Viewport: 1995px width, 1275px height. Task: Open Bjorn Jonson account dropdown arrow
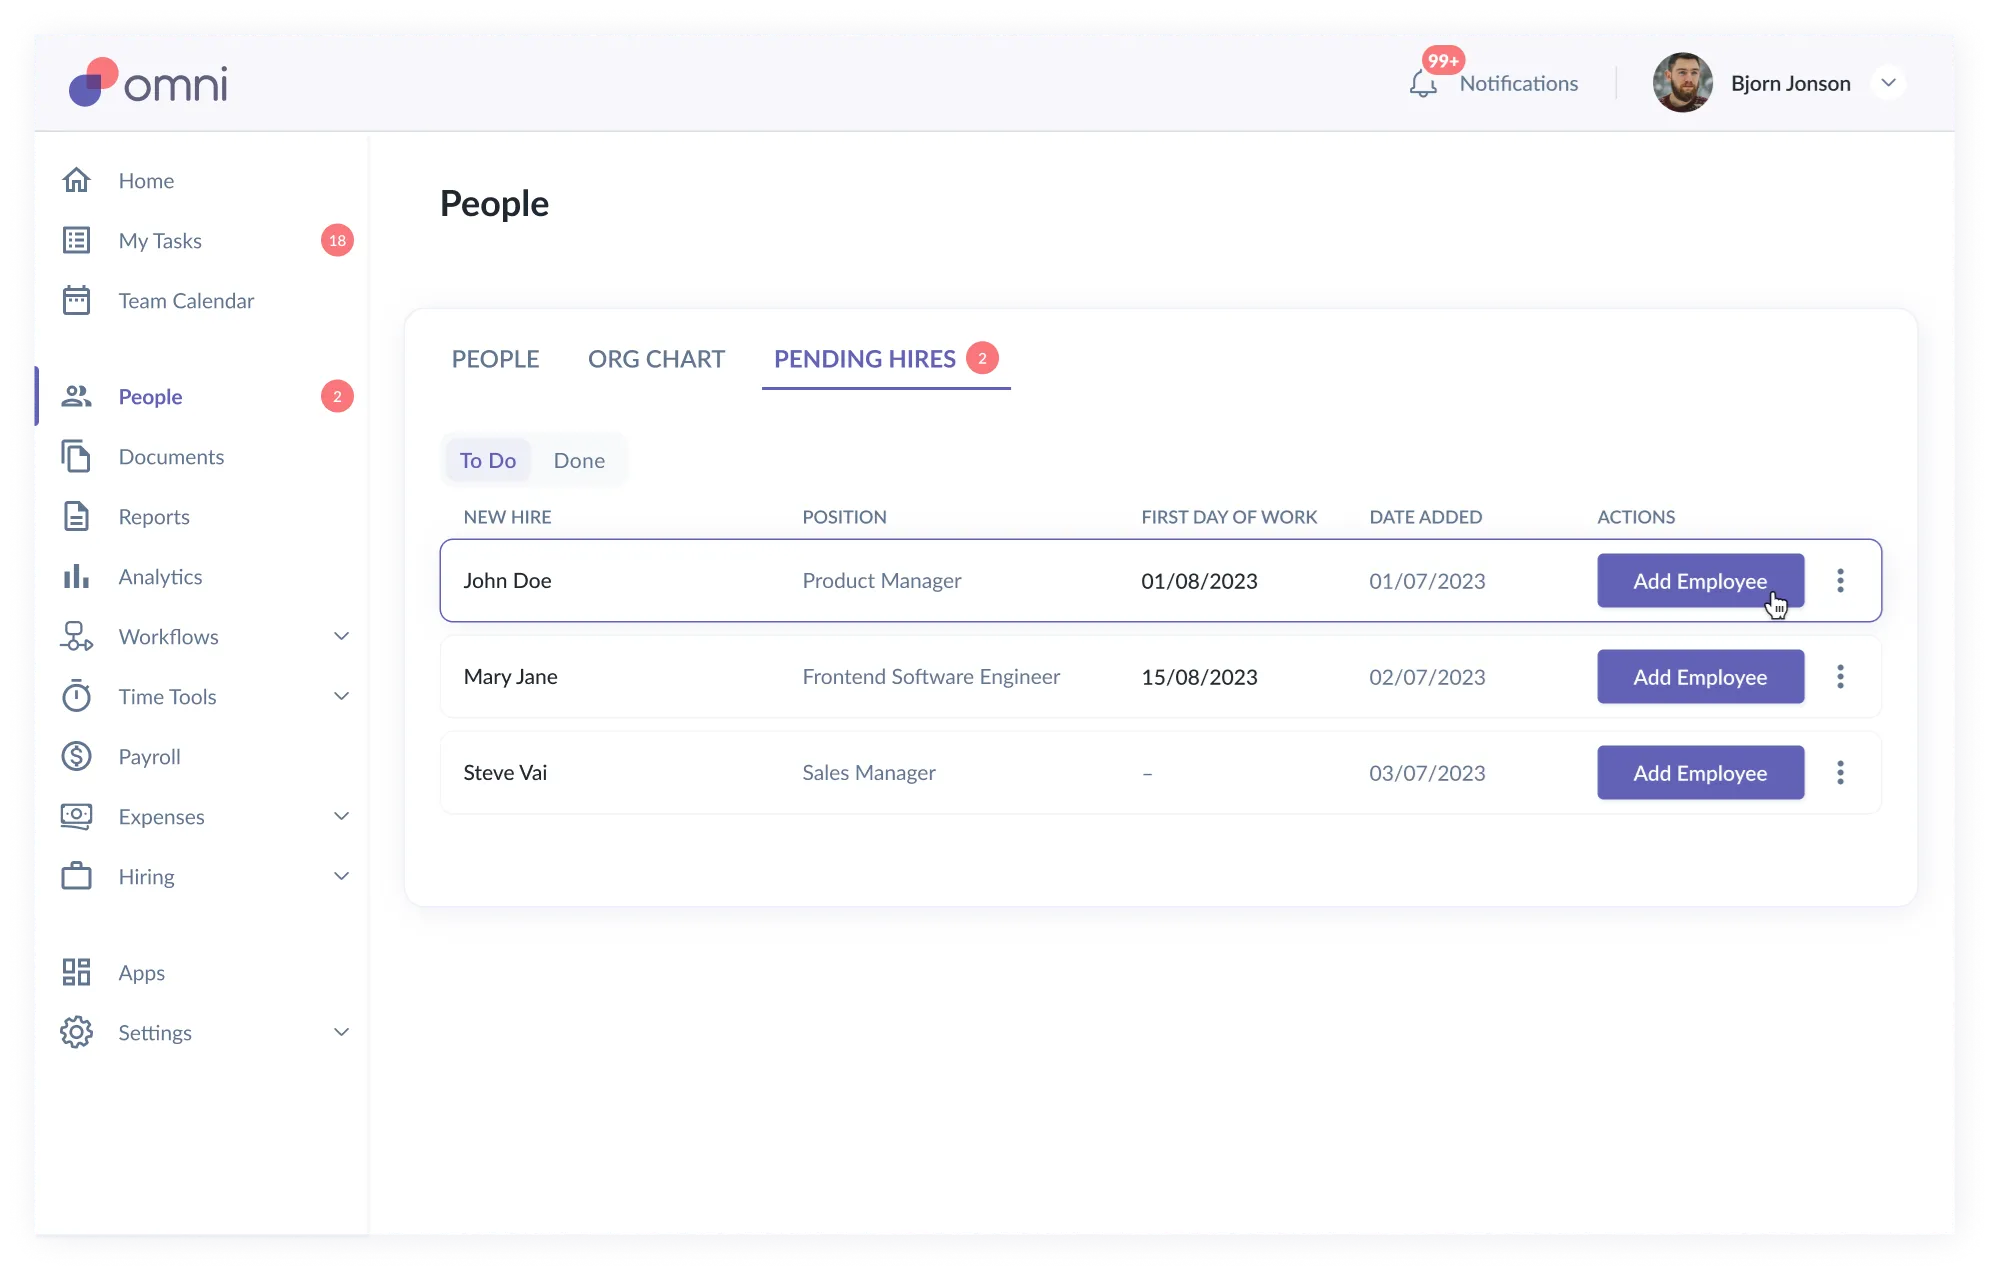[1888, 83]
